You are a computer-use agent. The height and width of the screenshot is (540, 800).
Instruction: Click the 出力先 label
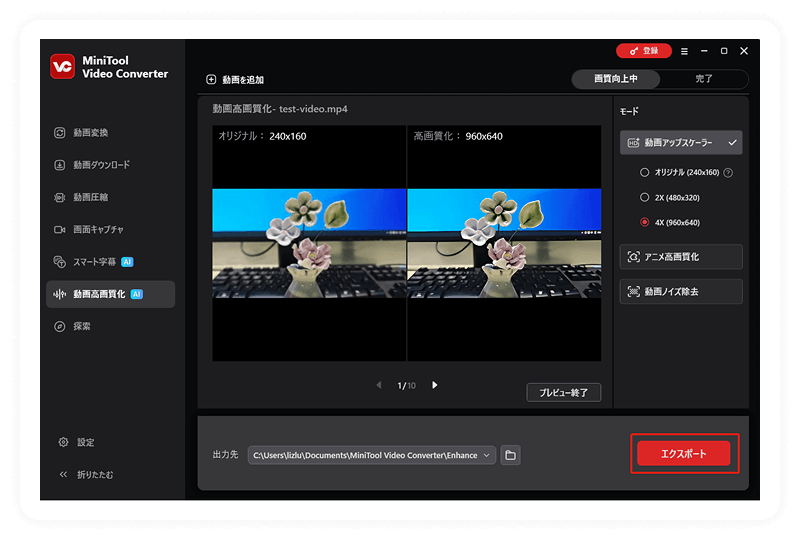coord(225,454)
